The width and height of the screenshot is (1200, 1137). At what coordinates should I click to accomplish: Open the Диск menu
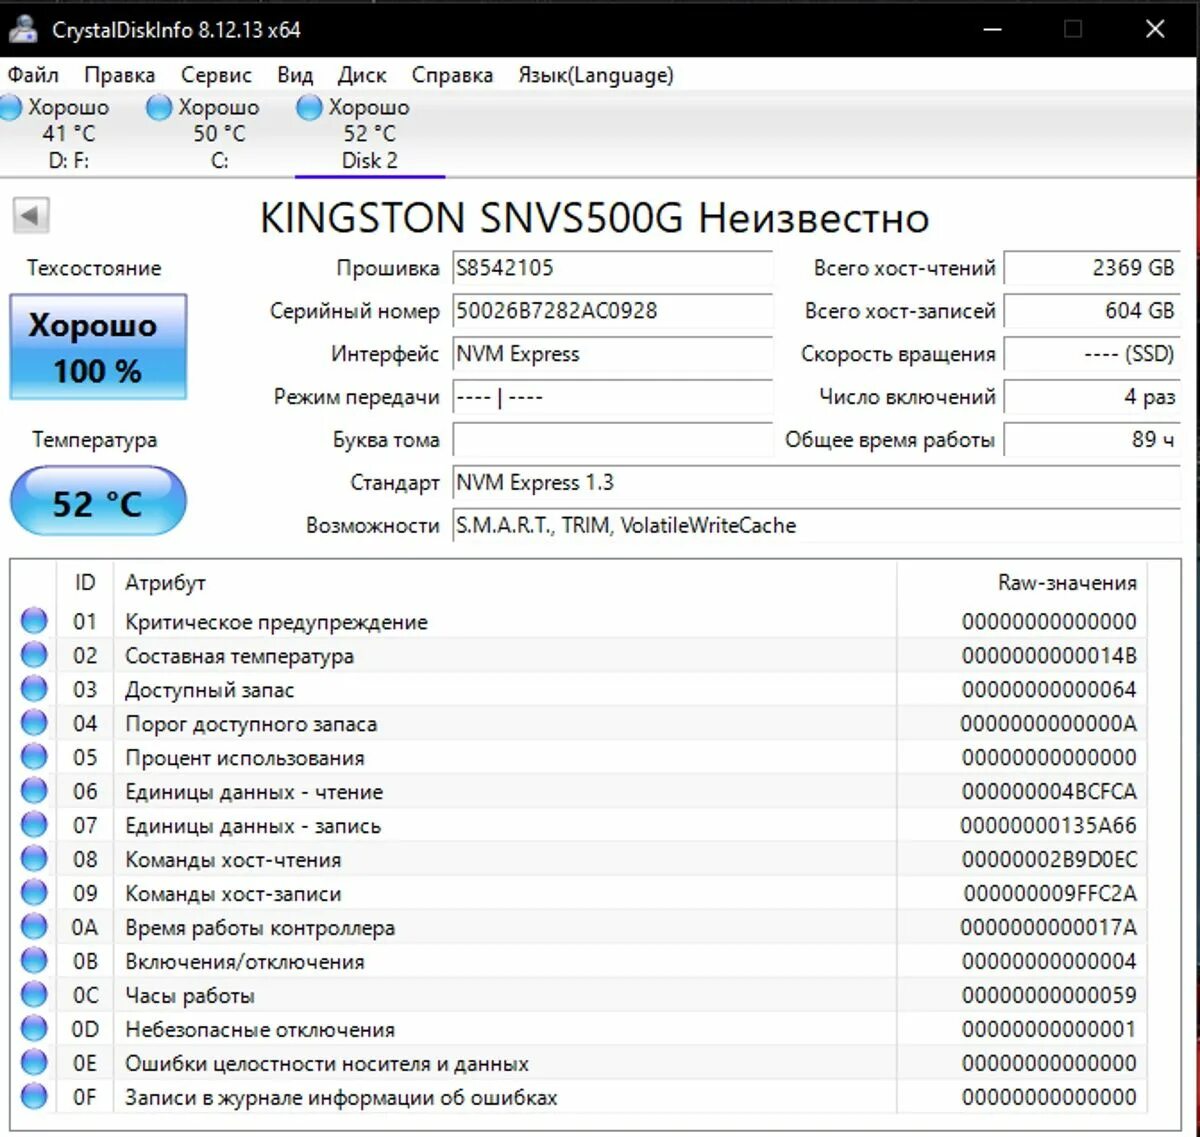(x=362, y=75)
